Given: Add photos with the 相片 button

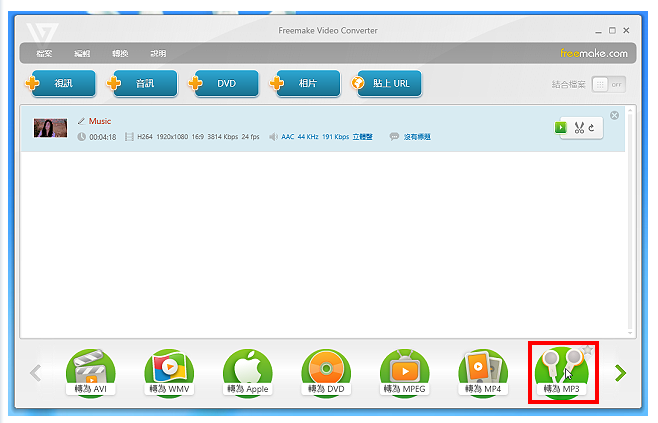Looking at the screenshot, I should point(308,83).
